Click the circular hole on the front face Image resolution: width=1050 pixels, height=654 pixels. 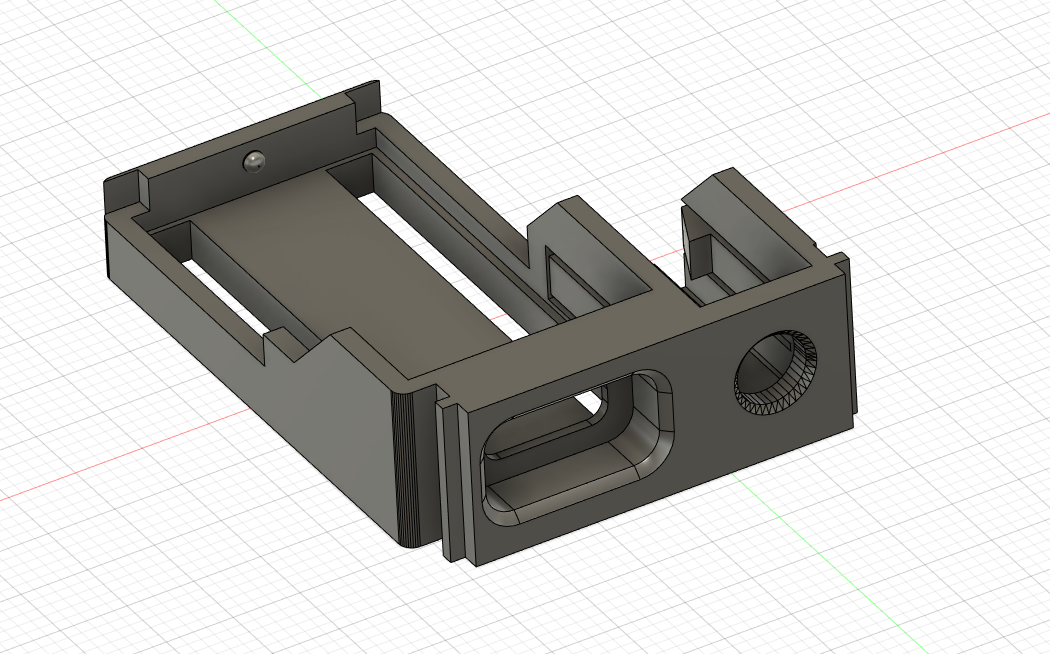coord(776,372)
